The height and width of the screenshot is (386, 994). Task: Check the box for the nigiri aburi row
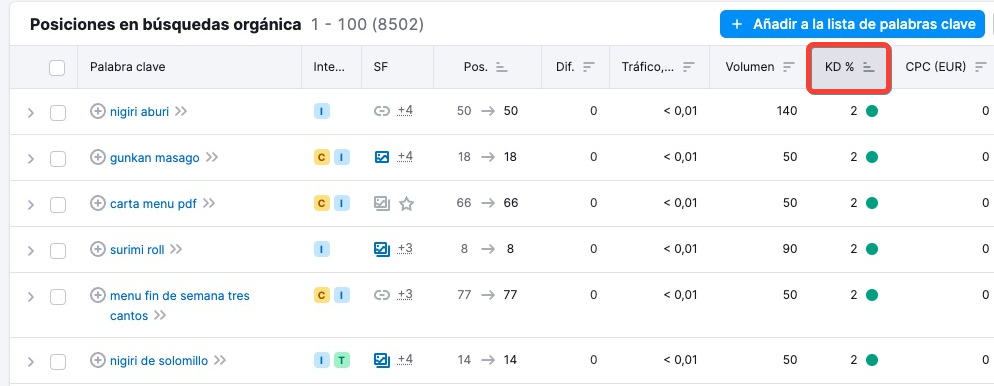tap(58, 113)
